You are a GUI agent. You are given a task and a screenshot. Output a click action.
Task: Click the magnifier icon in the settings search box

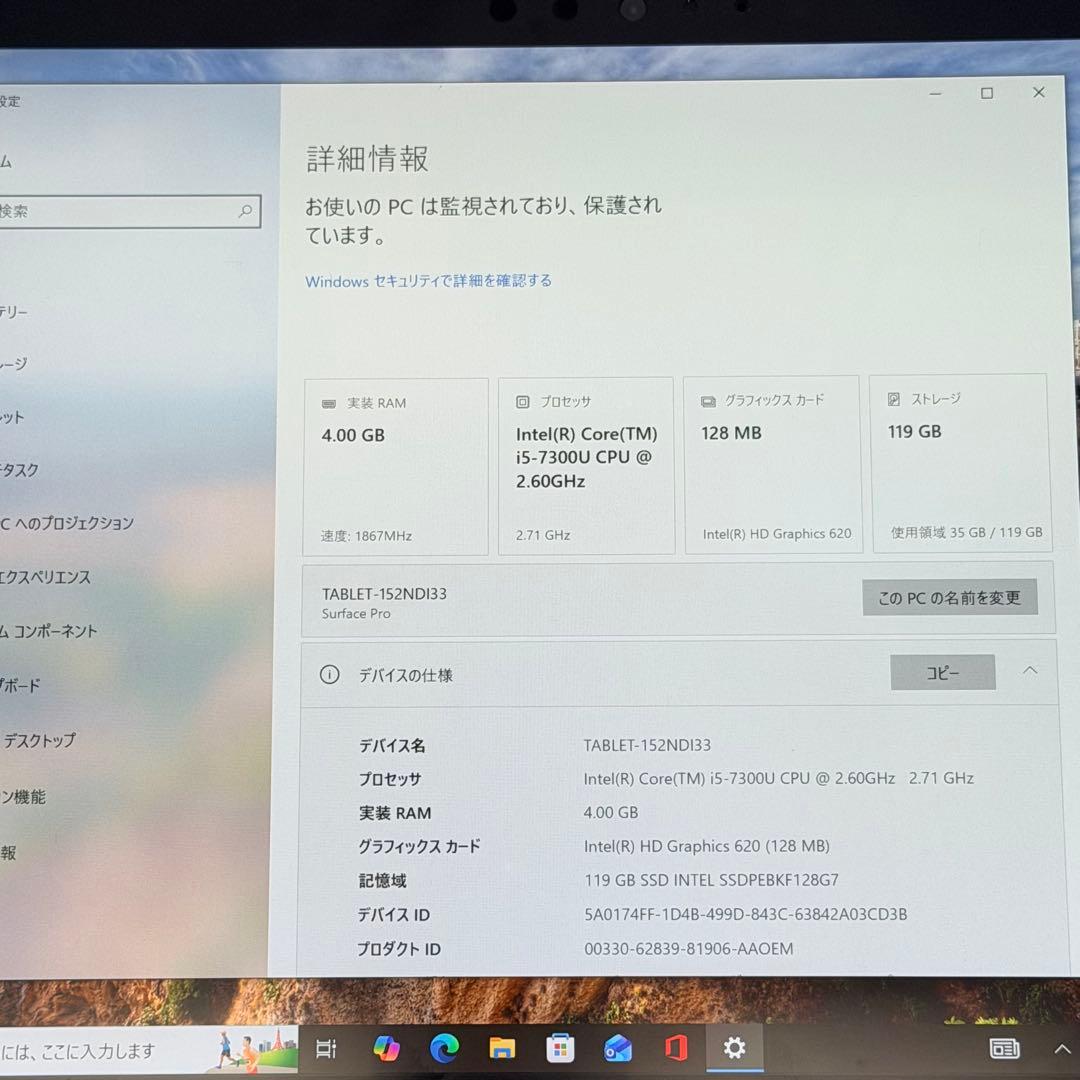tap(245, 211)
